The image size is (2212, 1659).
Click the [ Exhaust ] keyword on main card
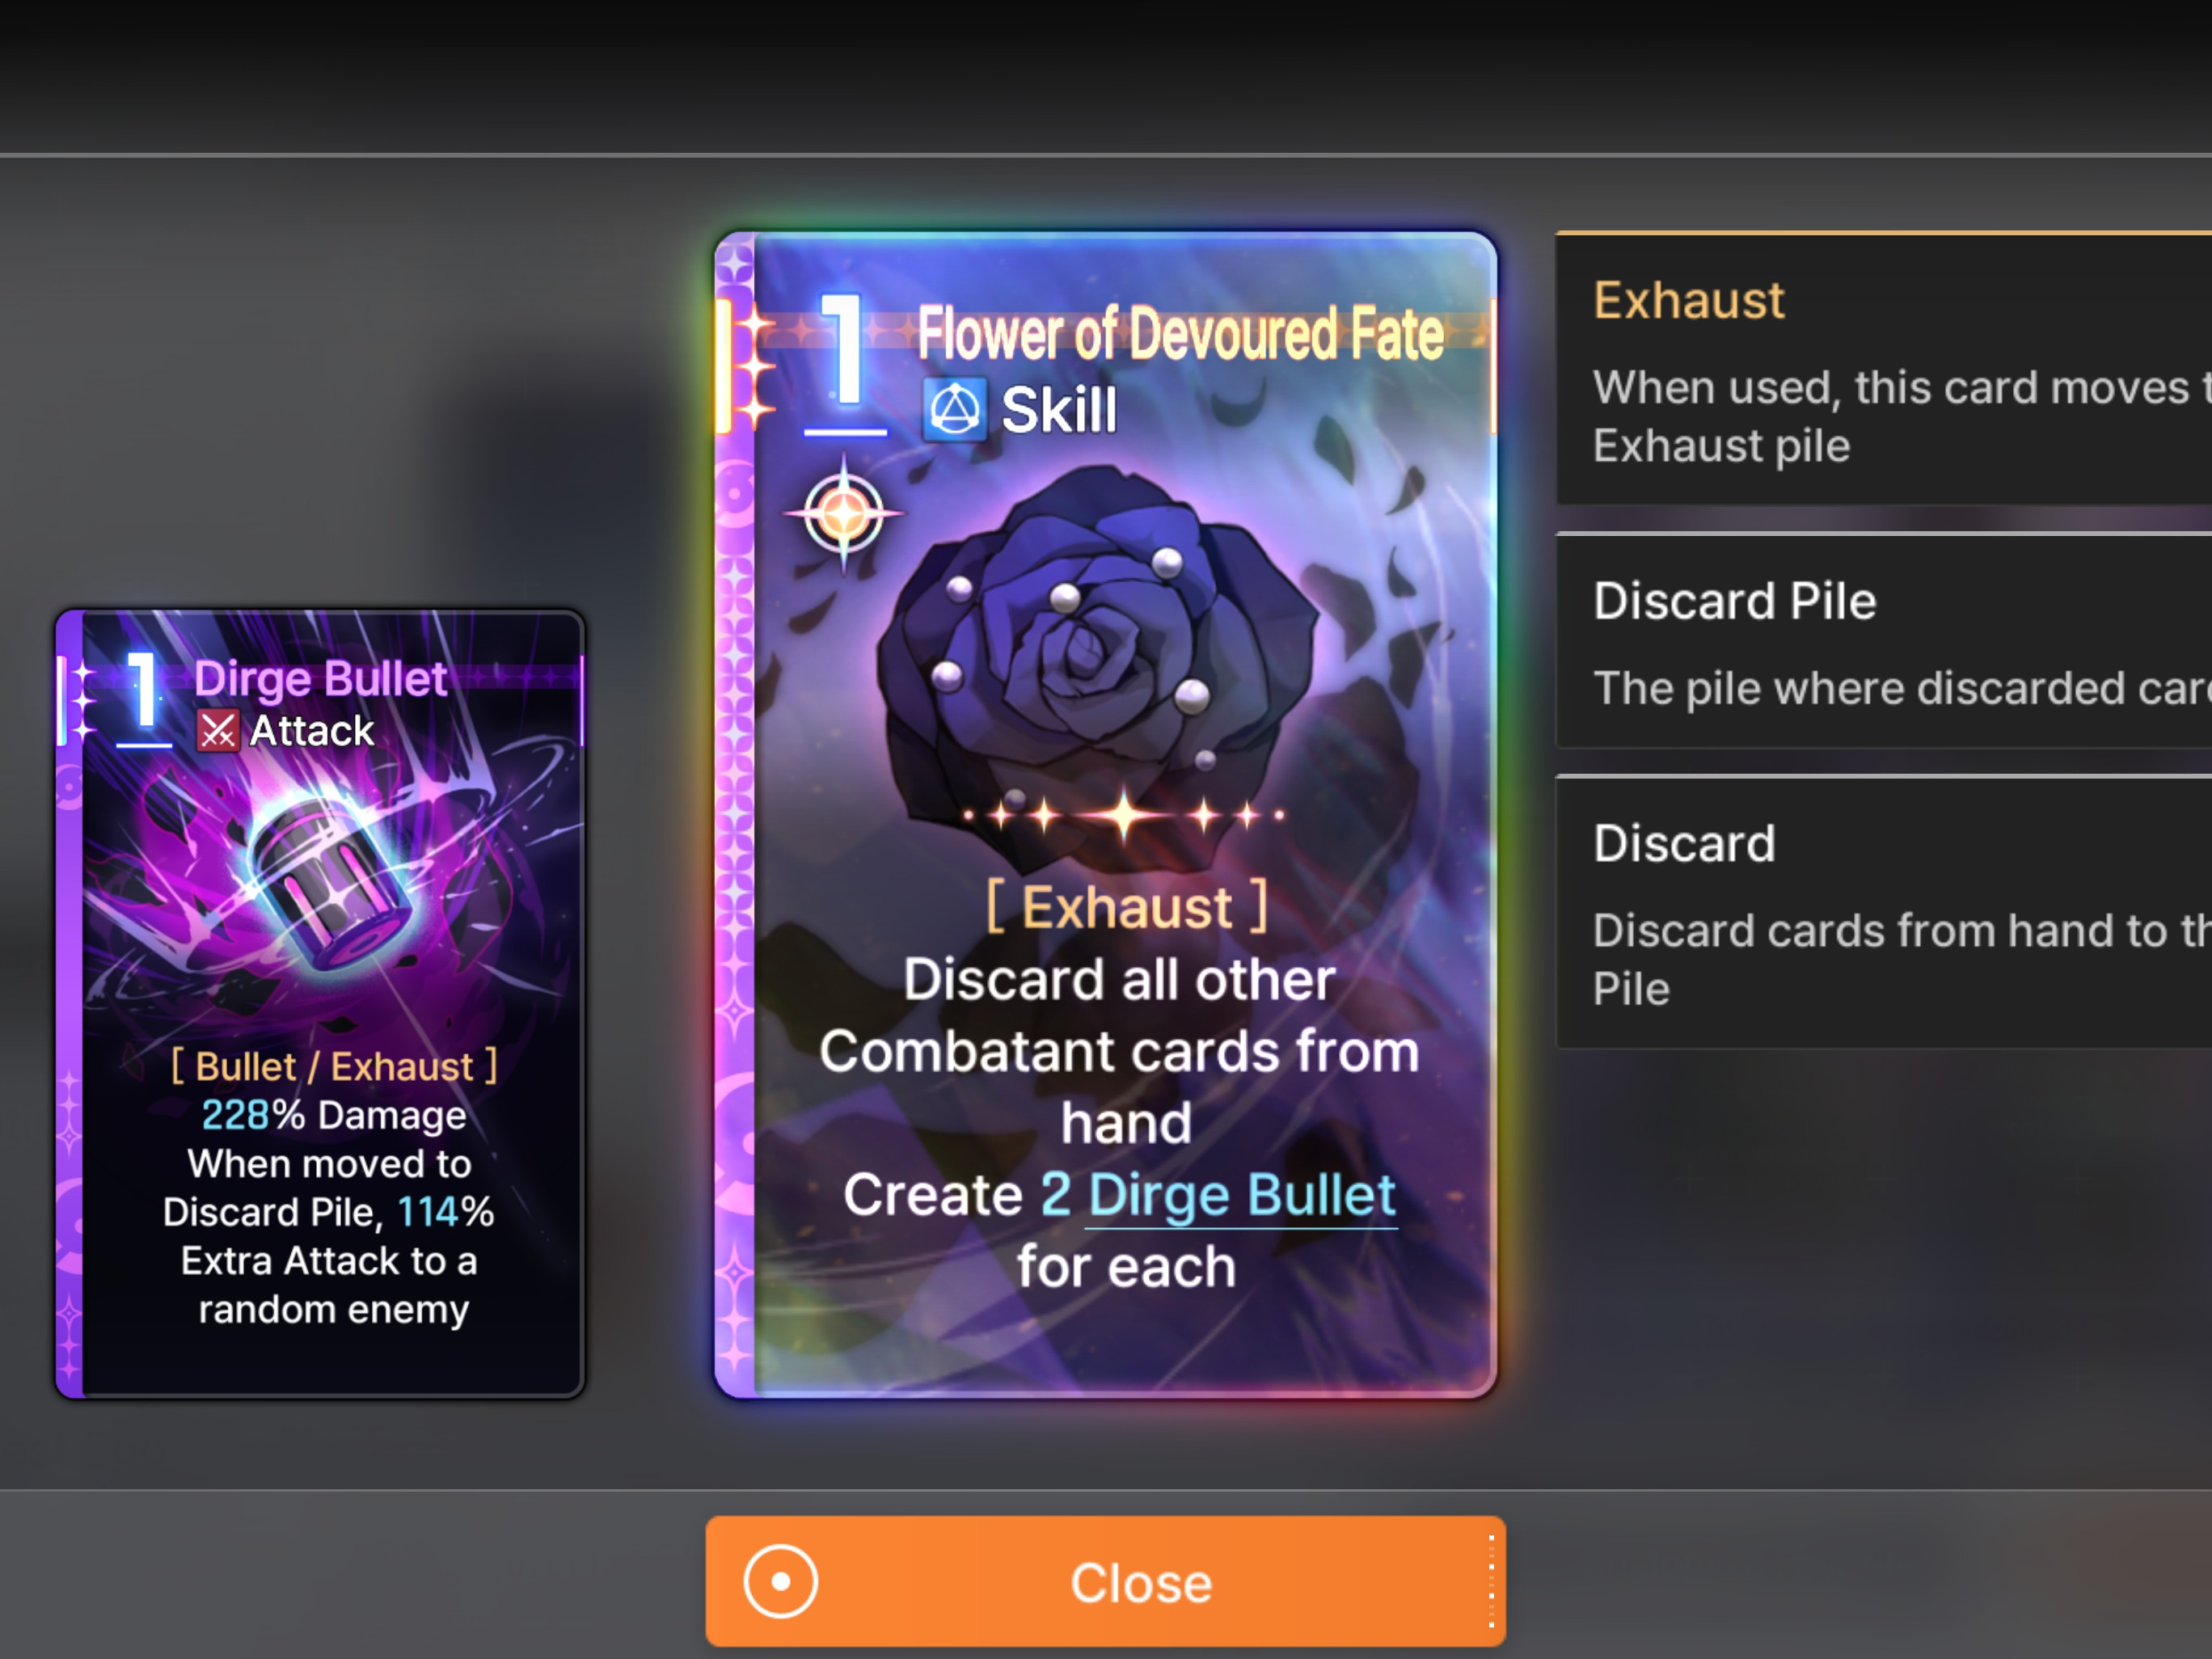pos(1127,907)
